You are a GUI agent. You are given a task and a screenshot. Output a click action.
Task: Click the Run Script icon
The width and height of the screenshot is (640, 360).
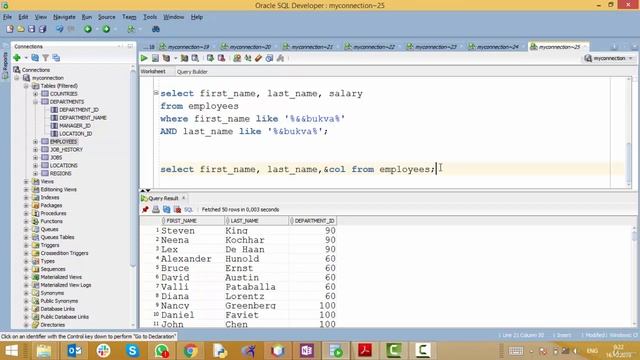[x=155, y=58]
